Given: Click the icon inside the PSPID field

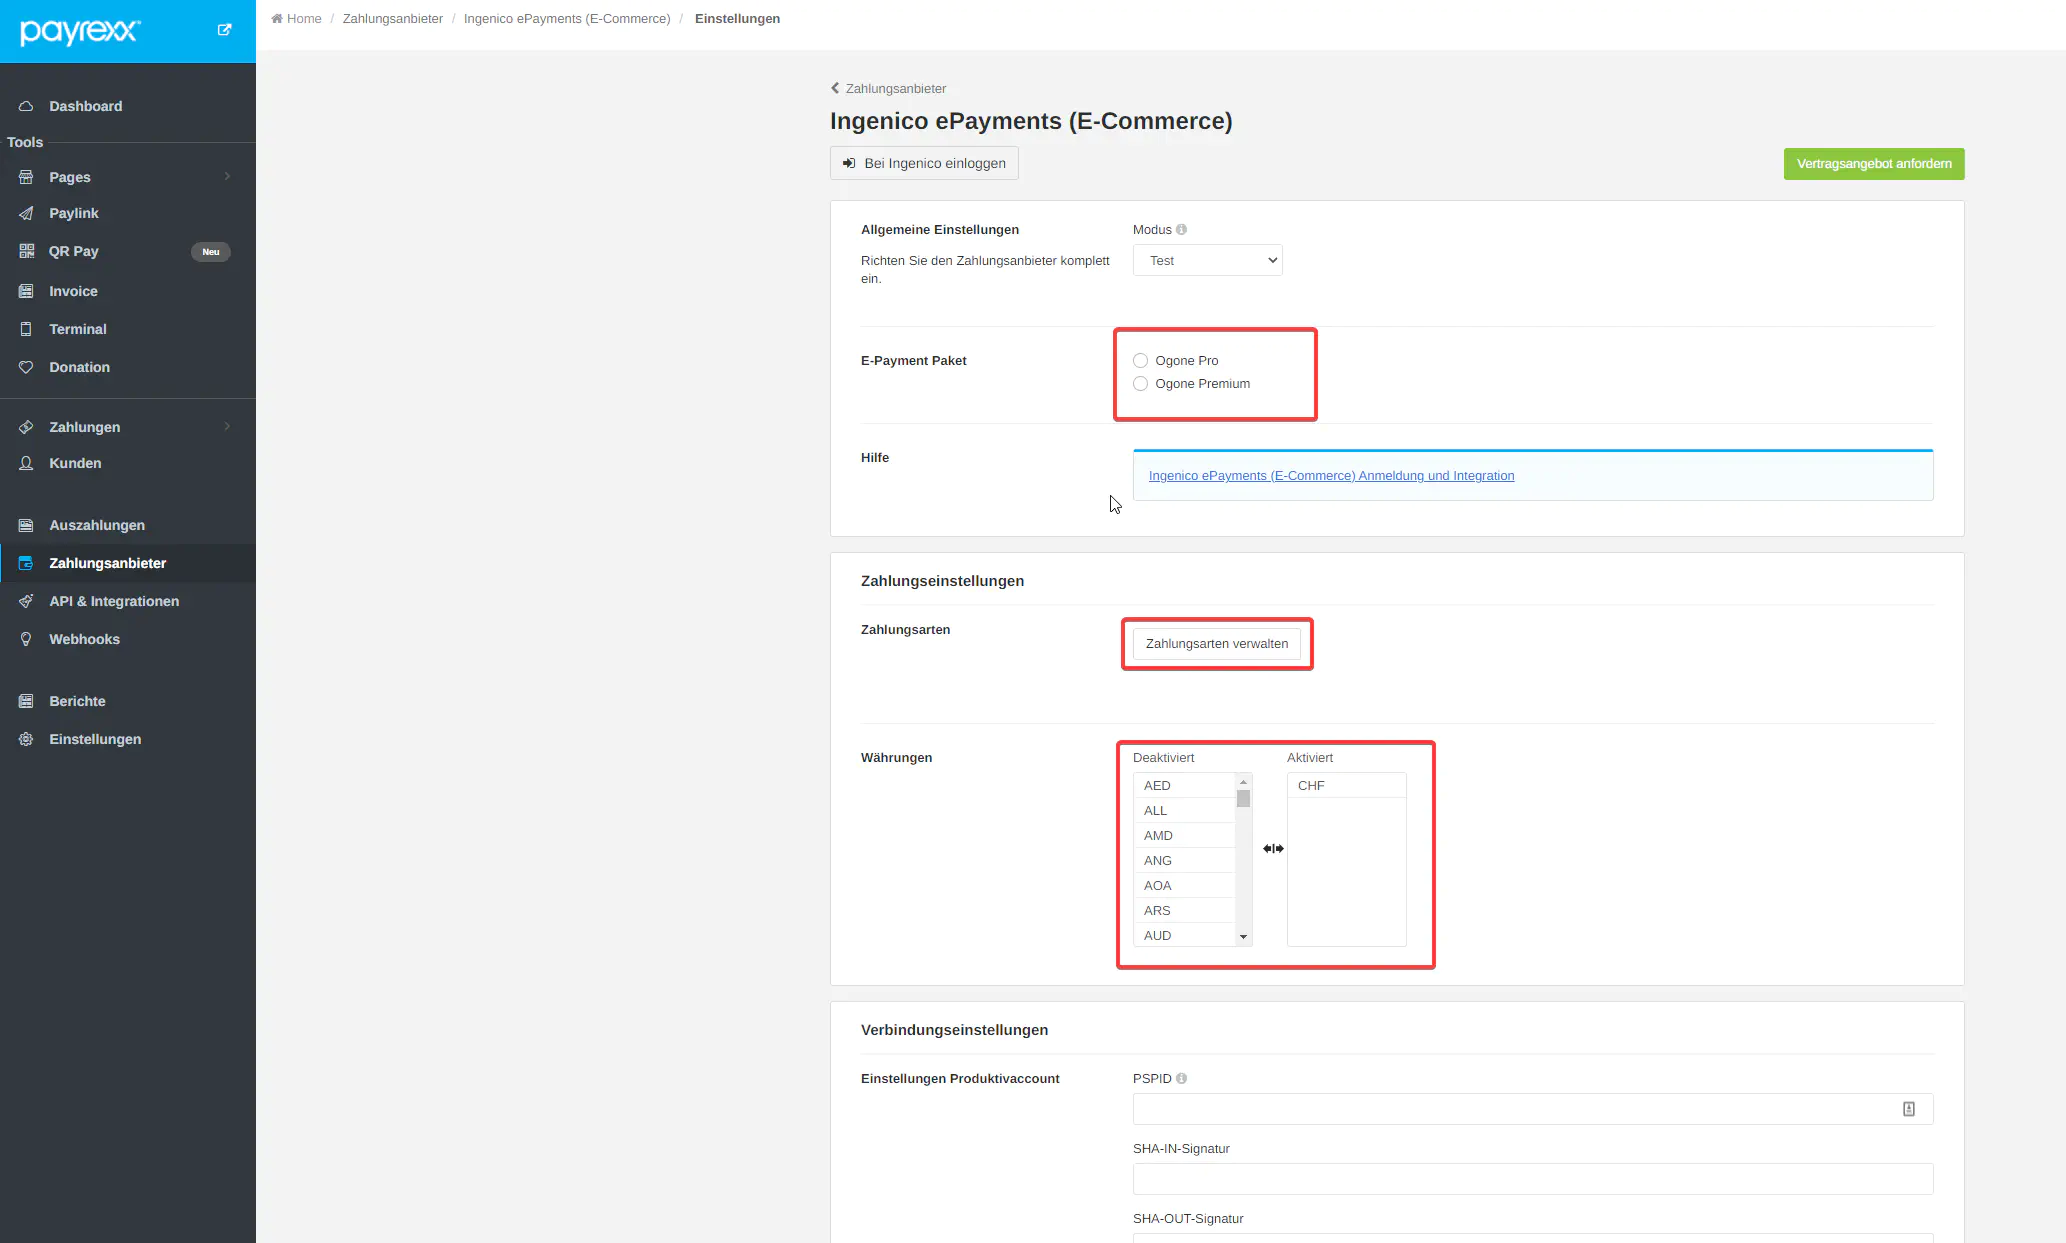Looking at the screenshot, I should coord(1908,1109).
